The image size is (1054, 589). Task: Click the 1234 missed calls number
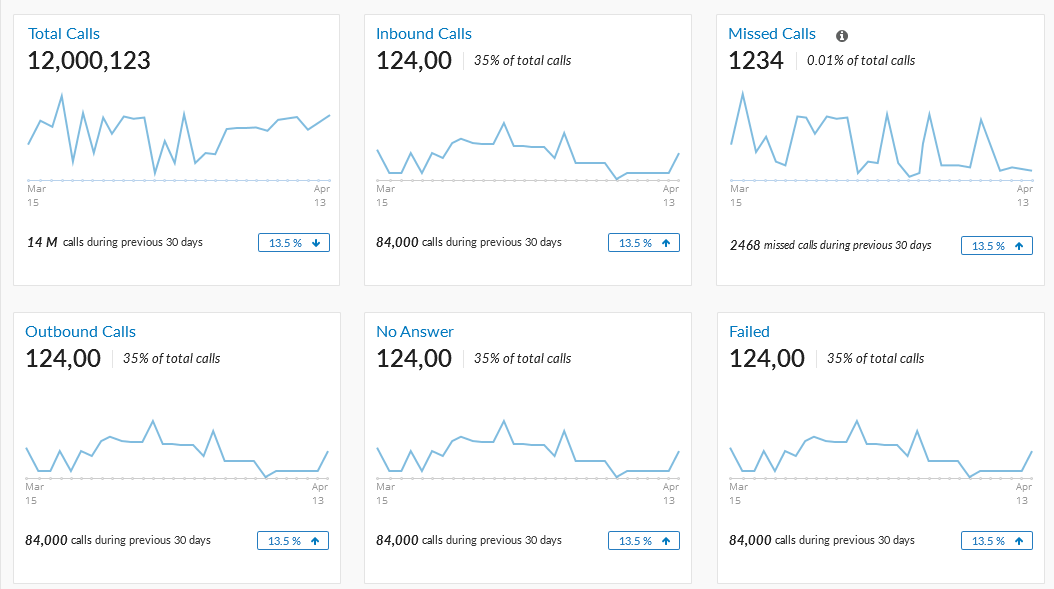[756, 61]
